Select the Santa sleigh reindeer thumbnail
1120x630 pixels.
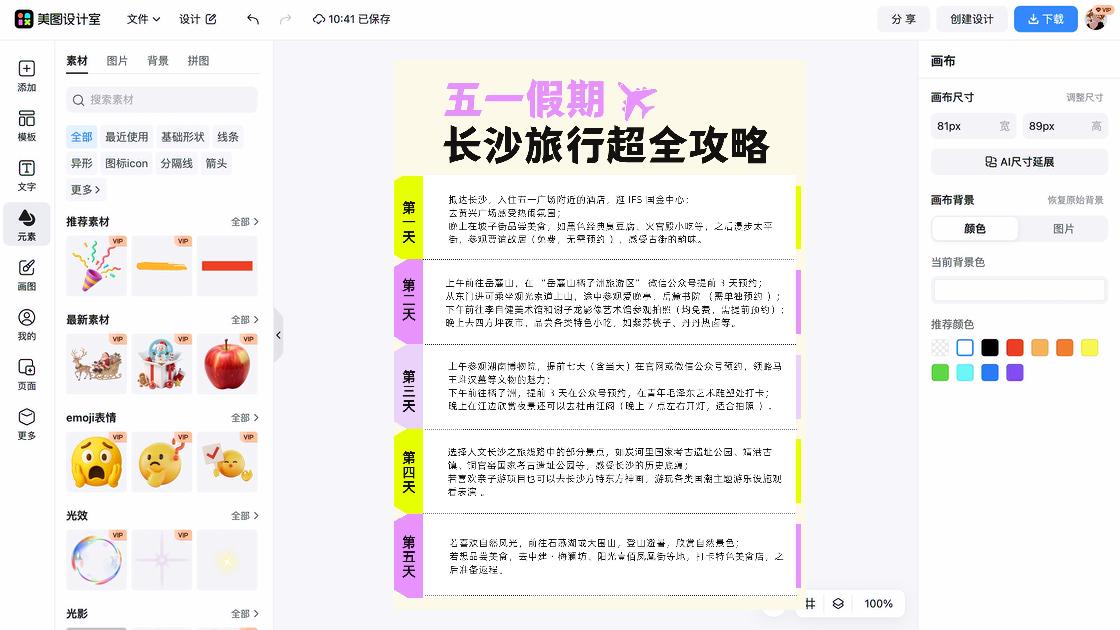click(96, 364)
